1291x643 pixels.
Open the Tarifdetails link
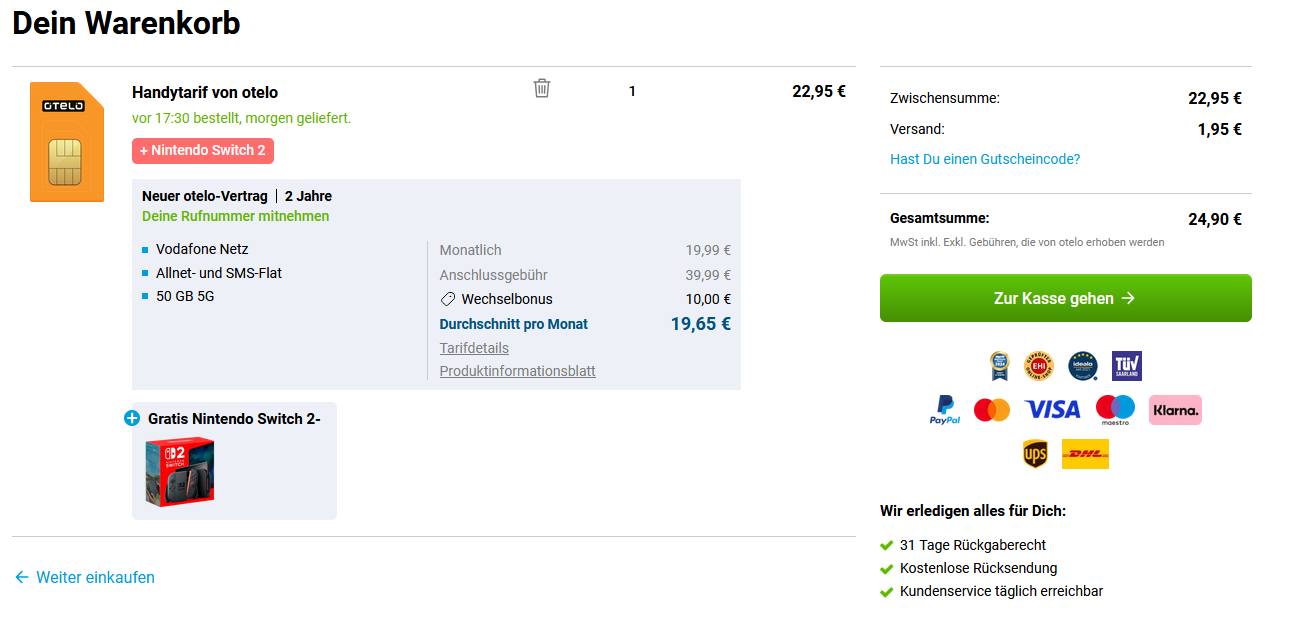[474, 348]
